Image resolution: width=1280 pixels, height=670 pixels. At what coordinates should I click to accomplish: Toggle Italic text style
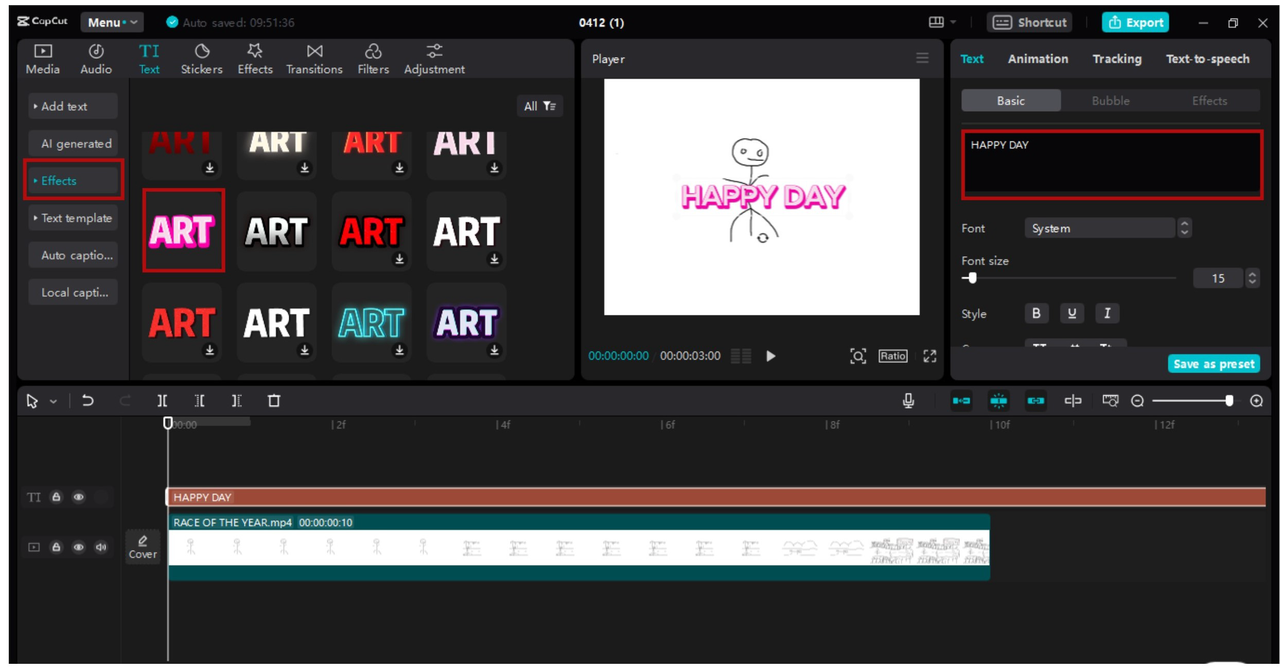point(1106,313)
